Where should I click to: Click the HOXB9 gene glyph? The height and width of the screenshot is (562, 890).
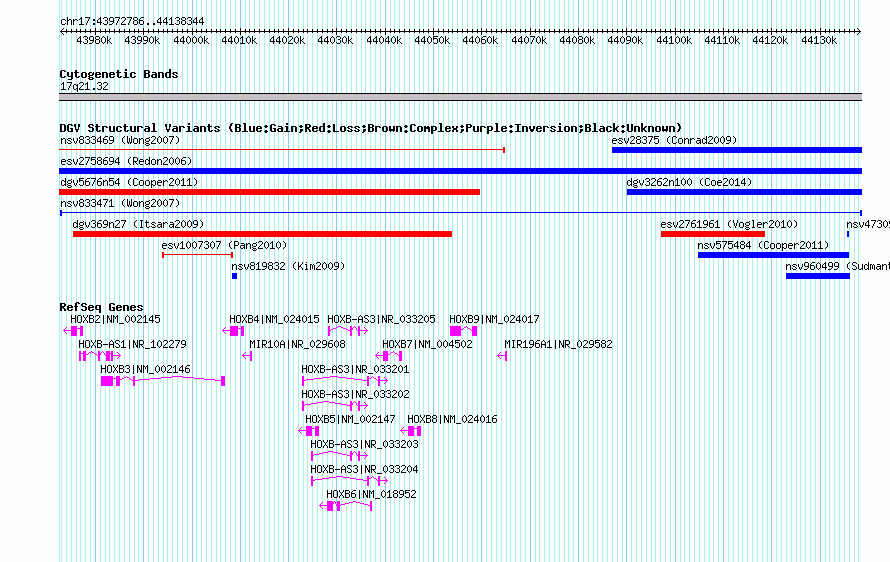click(463, 331)
